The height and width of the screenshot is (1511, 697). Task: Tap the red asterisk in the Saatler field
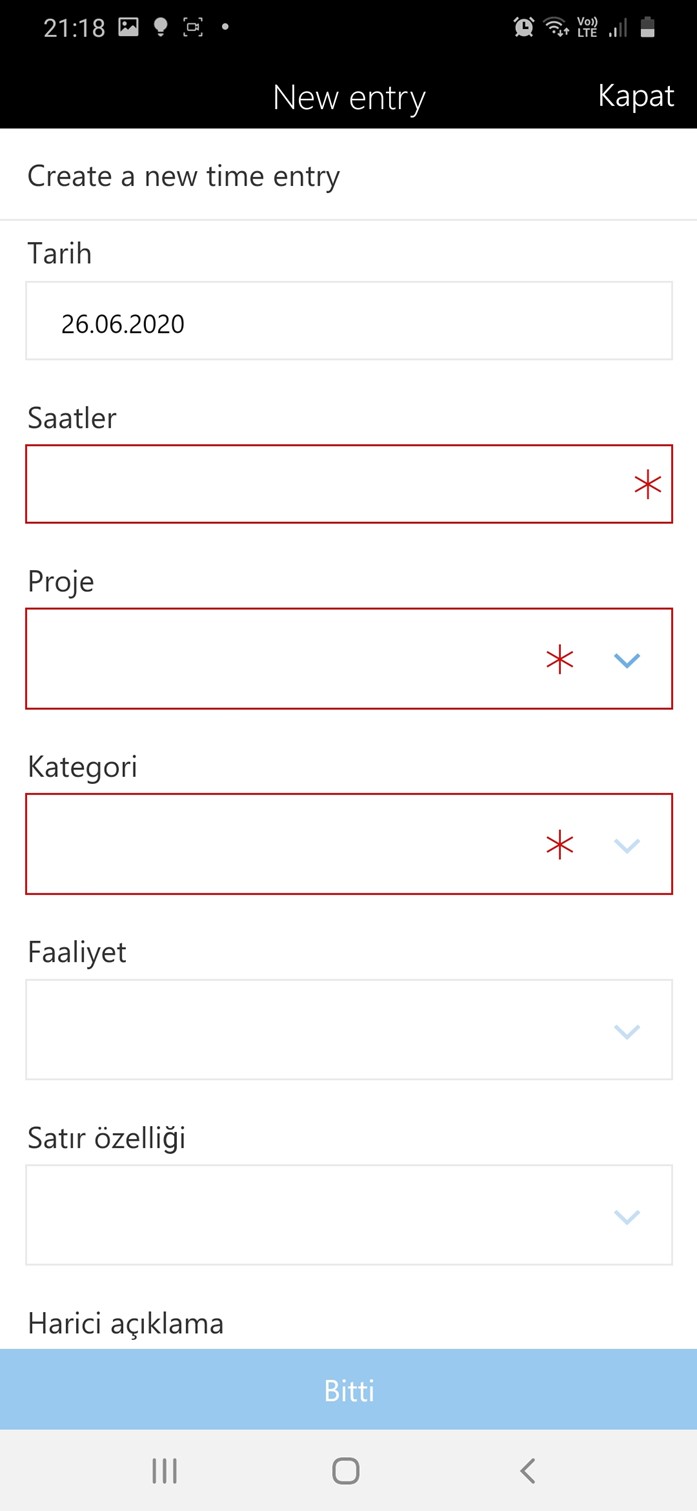[648, 486]
